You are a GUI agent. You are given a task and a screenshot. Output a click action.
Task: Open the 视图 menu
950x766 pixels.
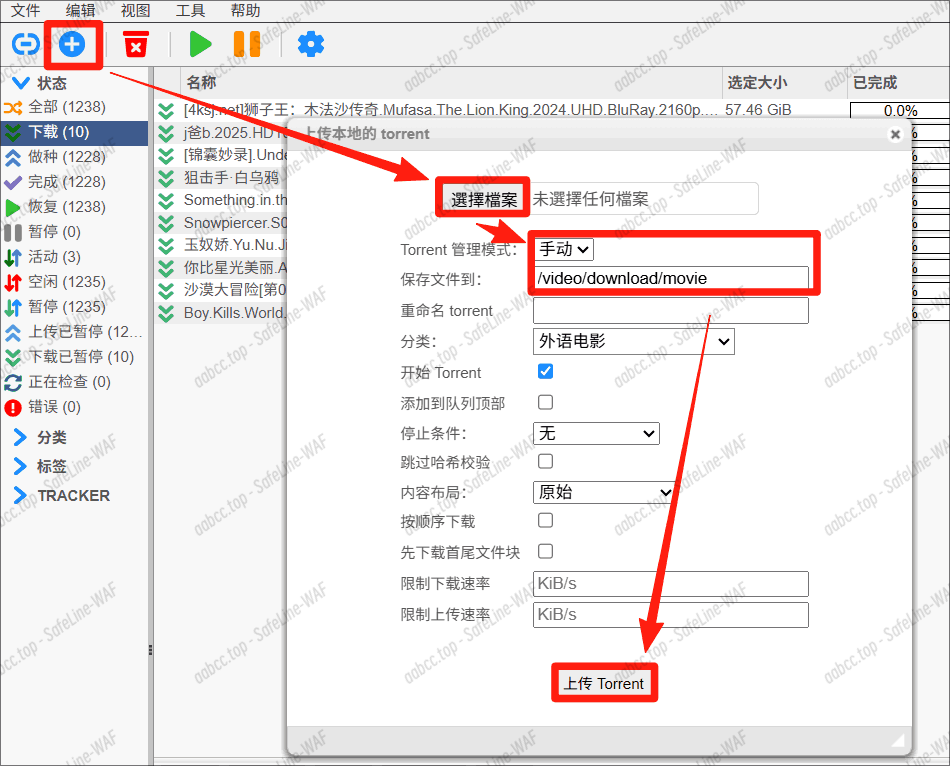135,10
